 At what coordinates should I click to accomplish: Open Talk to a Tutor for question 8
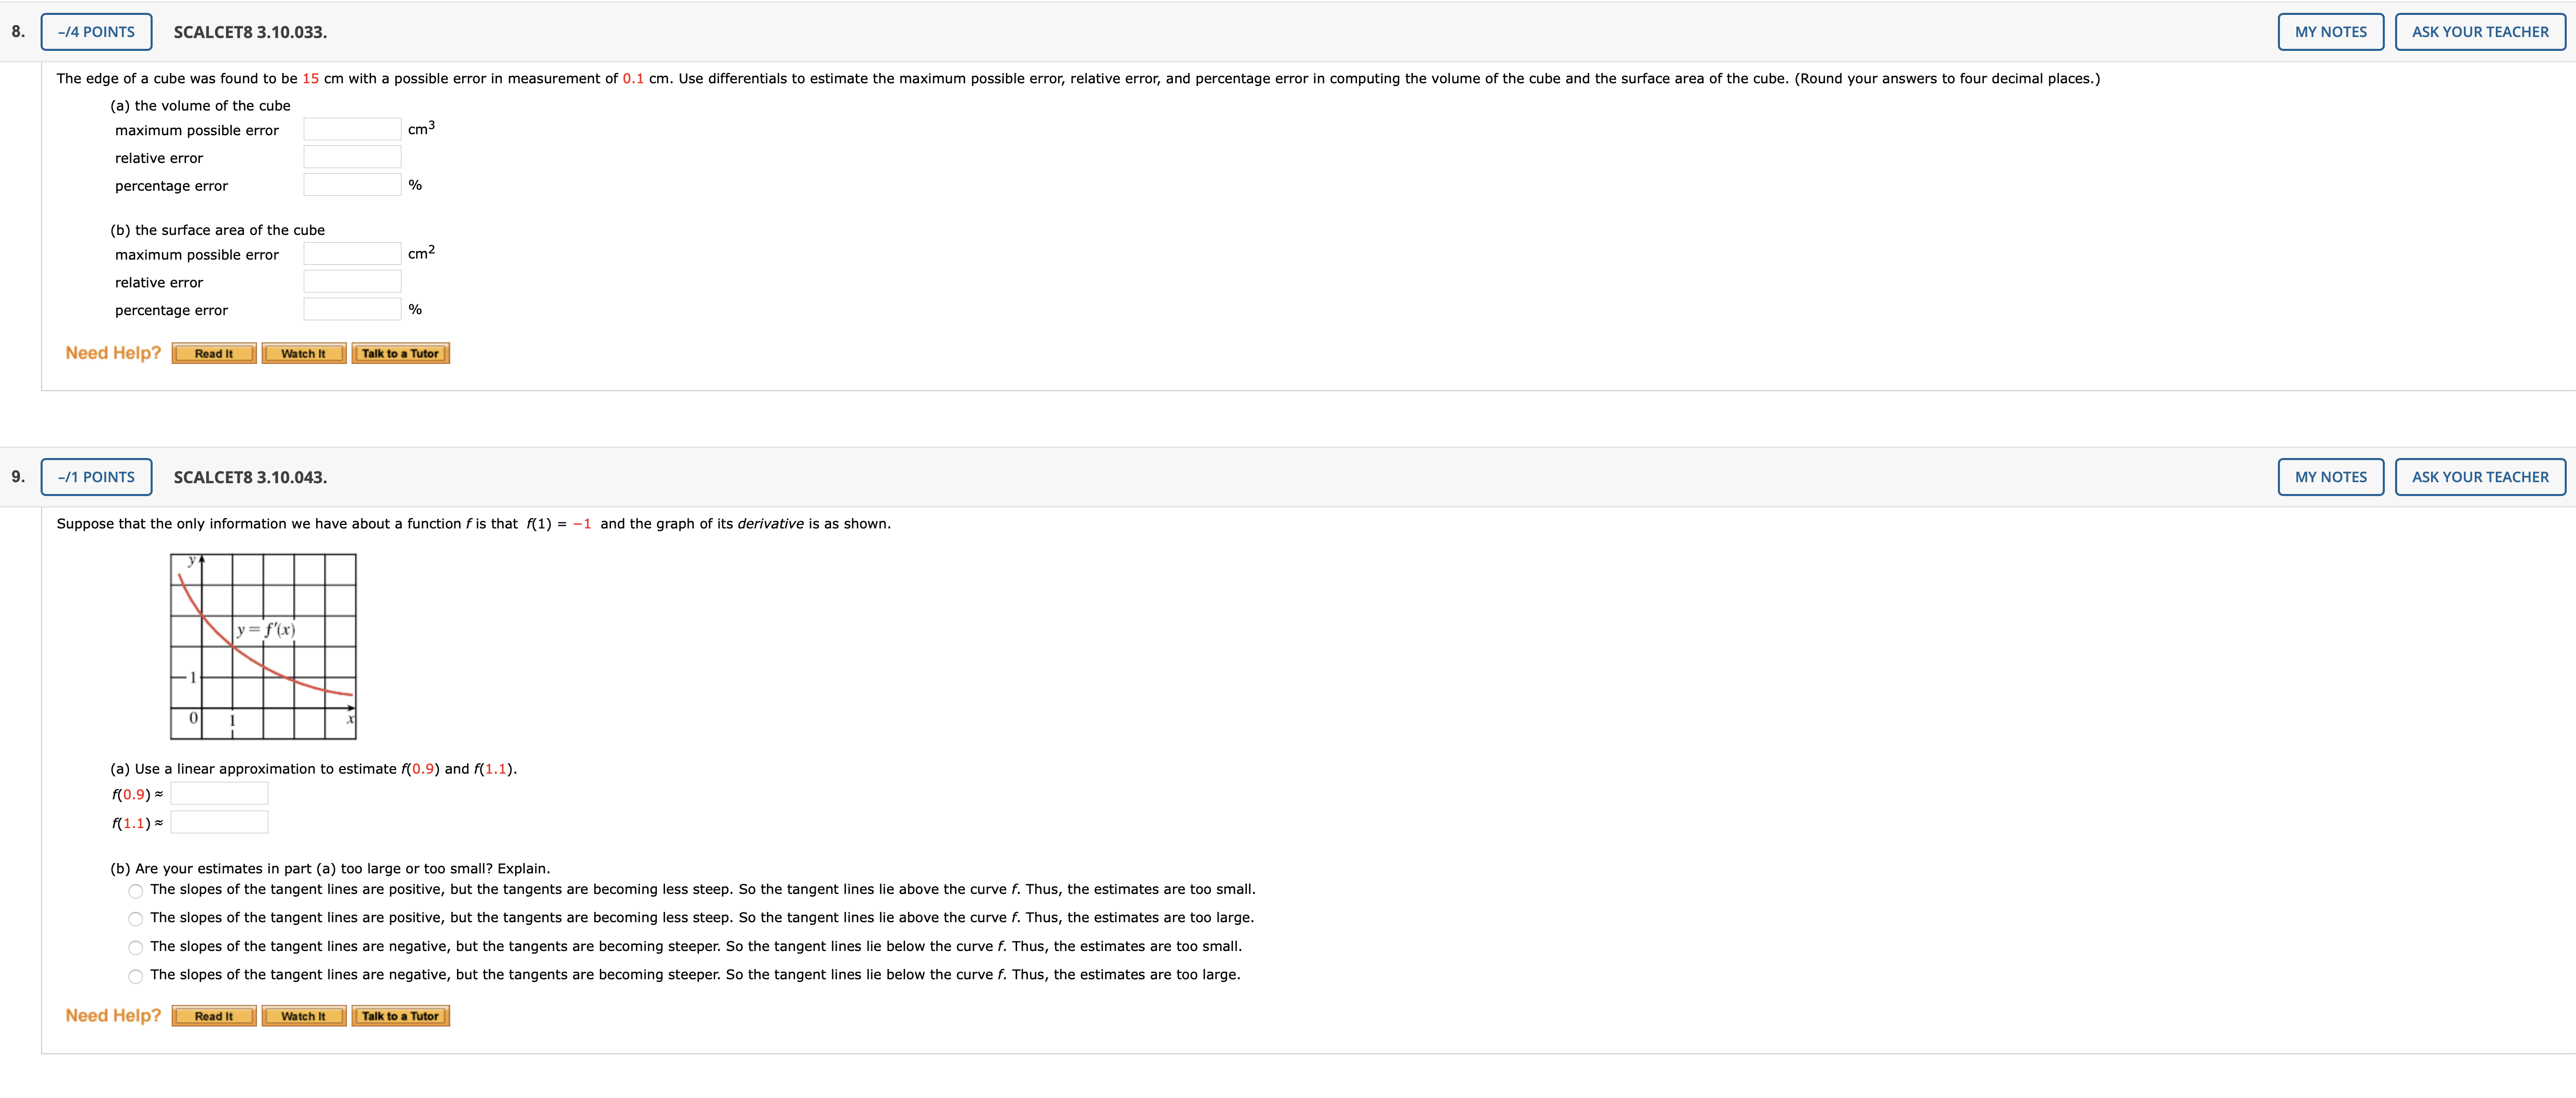coord(400,353)
